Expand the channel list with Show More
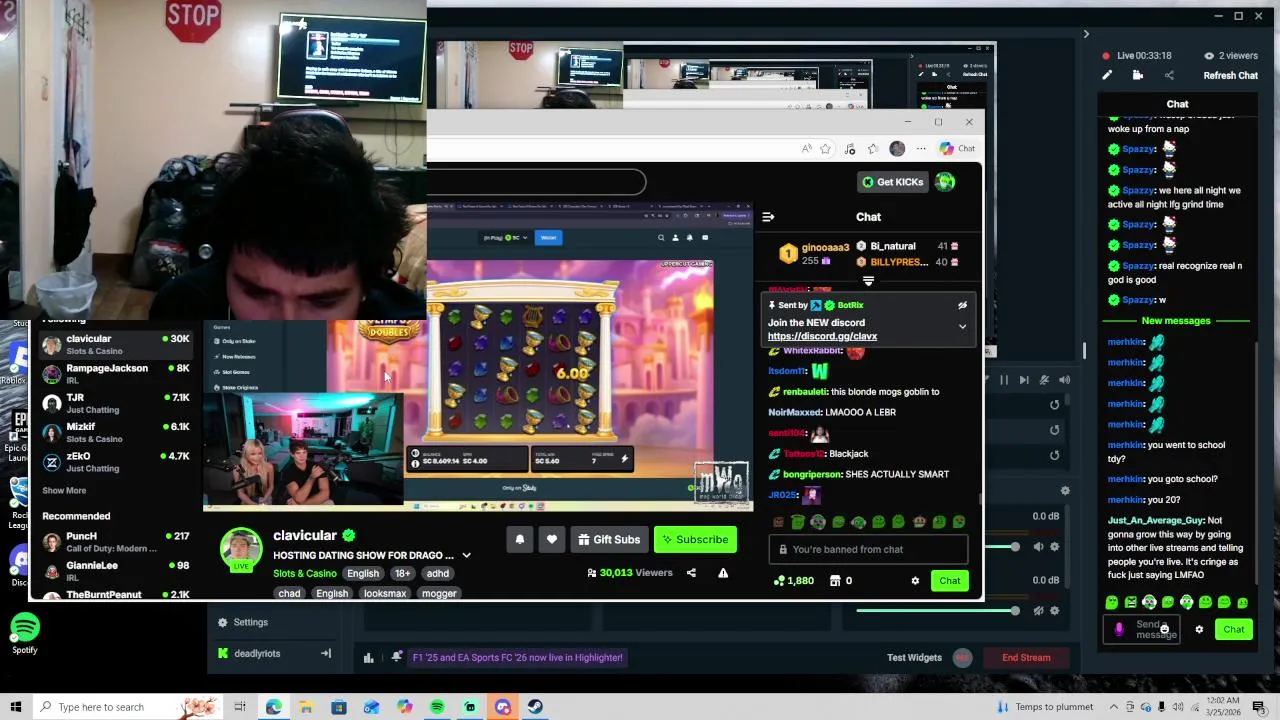 tap(64, 491)
